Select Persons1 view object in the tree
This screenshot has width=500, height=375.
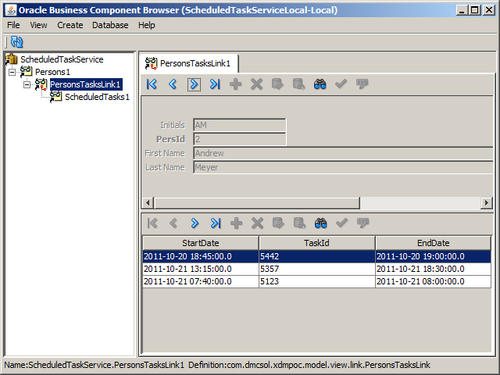[52, 72]
